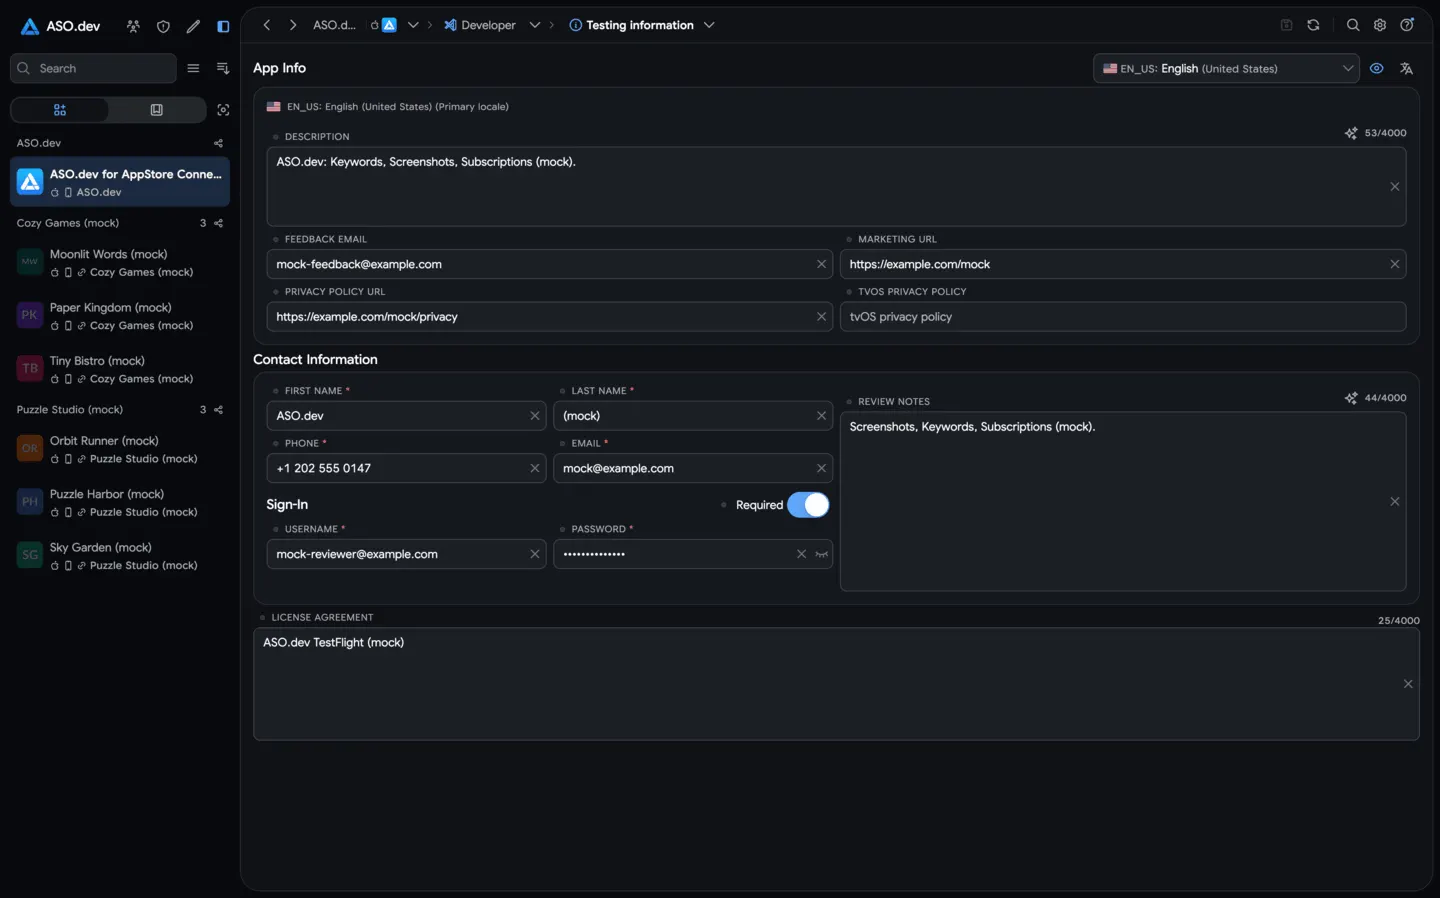1440x898 pixels.
Task: Open the settings gear icon
Action: 1380,25
